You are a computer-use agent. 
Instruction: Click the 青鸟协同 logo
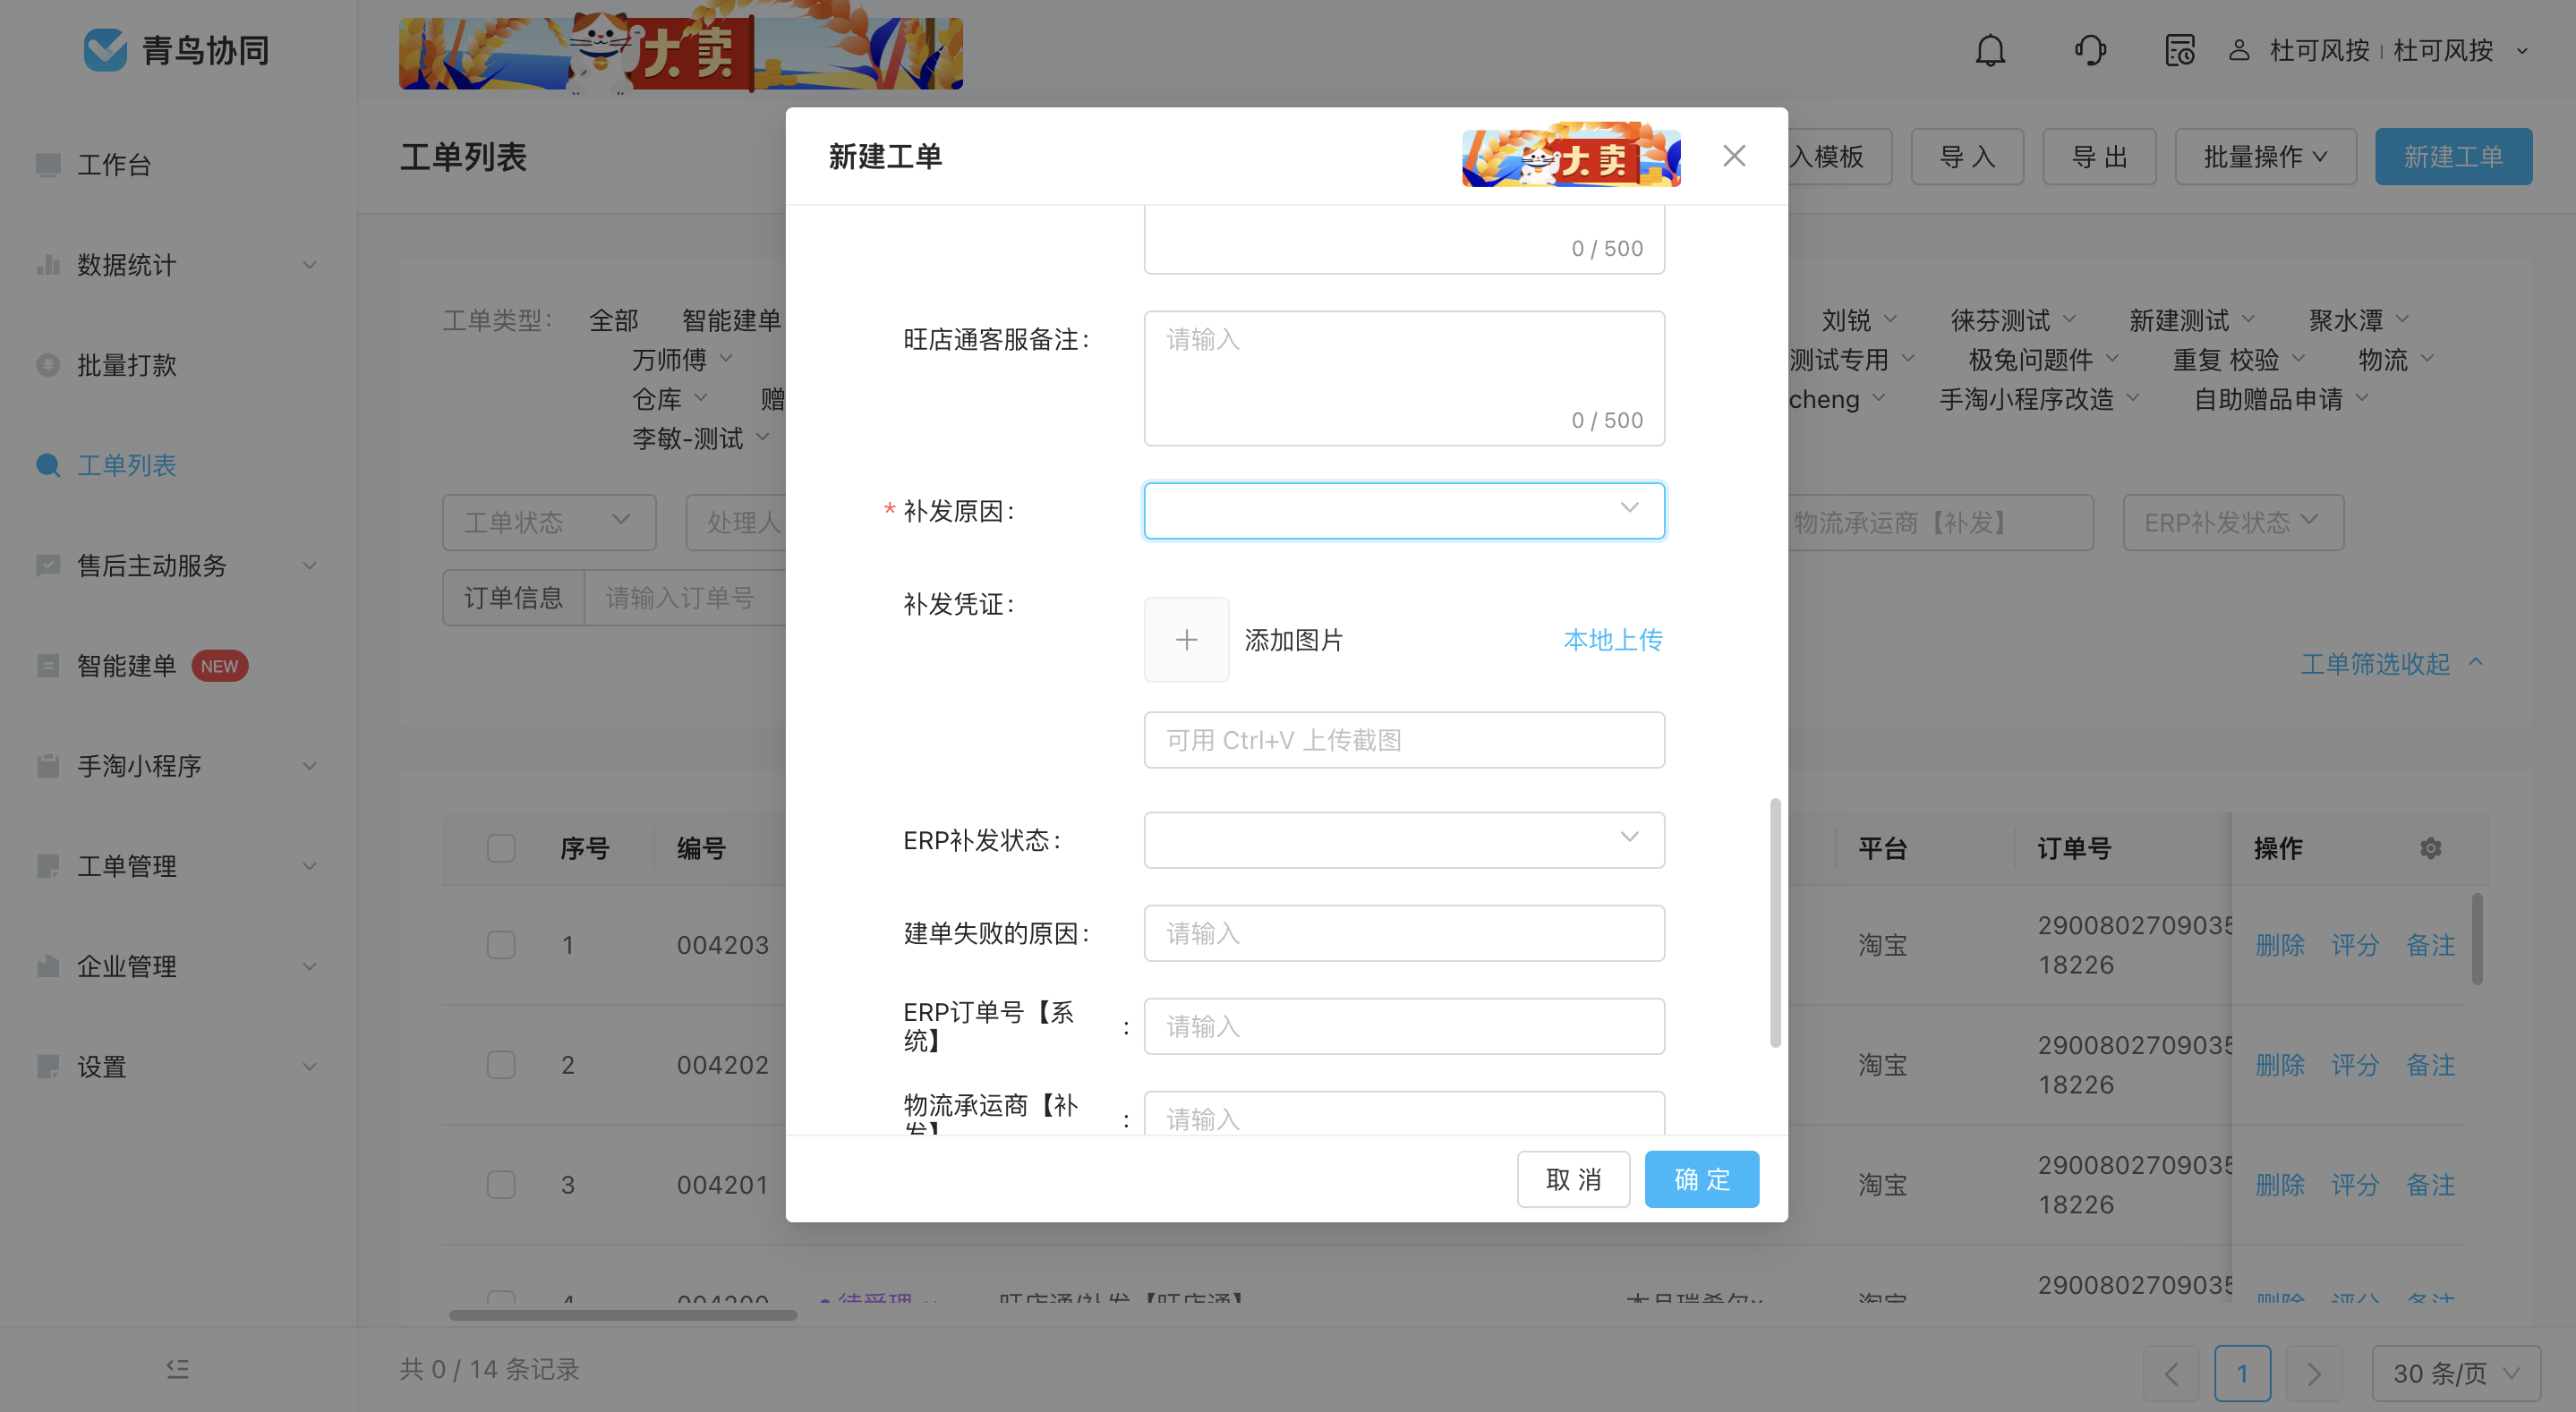point(176,50)
